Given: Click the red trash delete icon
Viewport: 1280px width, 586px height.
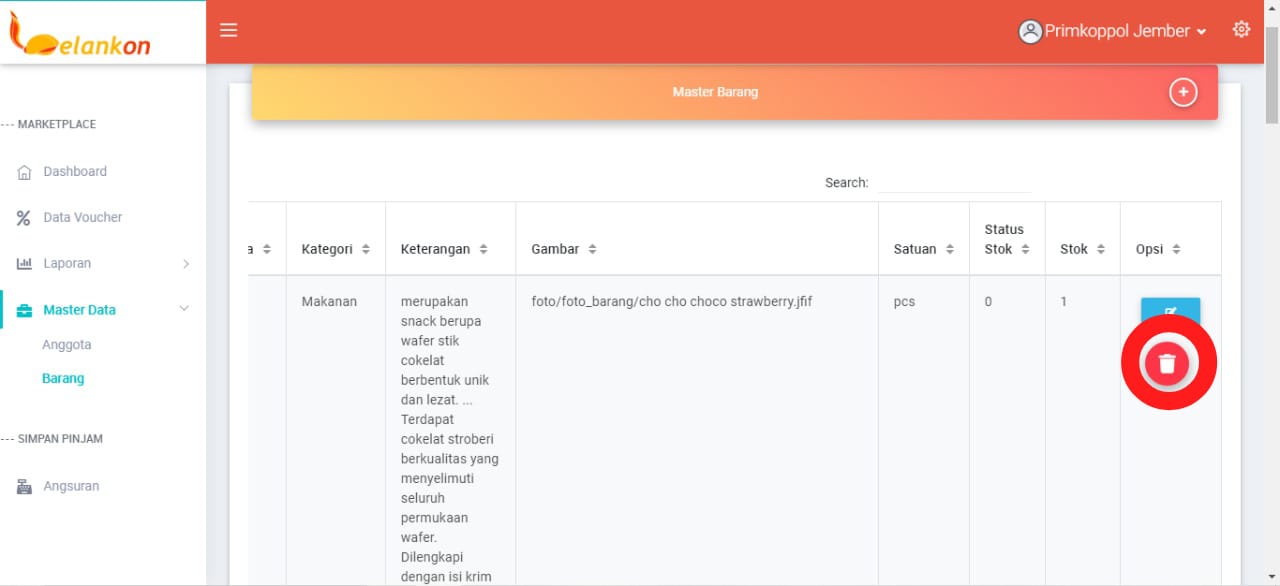Looking at the screenshot, I should 1167,363.
